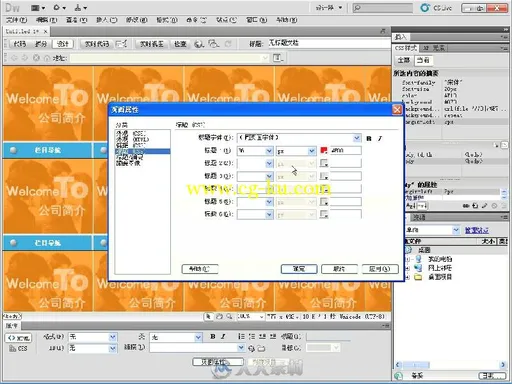Click the Attach Style Sheet link icon in CSS panel
This screenshot has width=512, height=384.
[466, 206]
